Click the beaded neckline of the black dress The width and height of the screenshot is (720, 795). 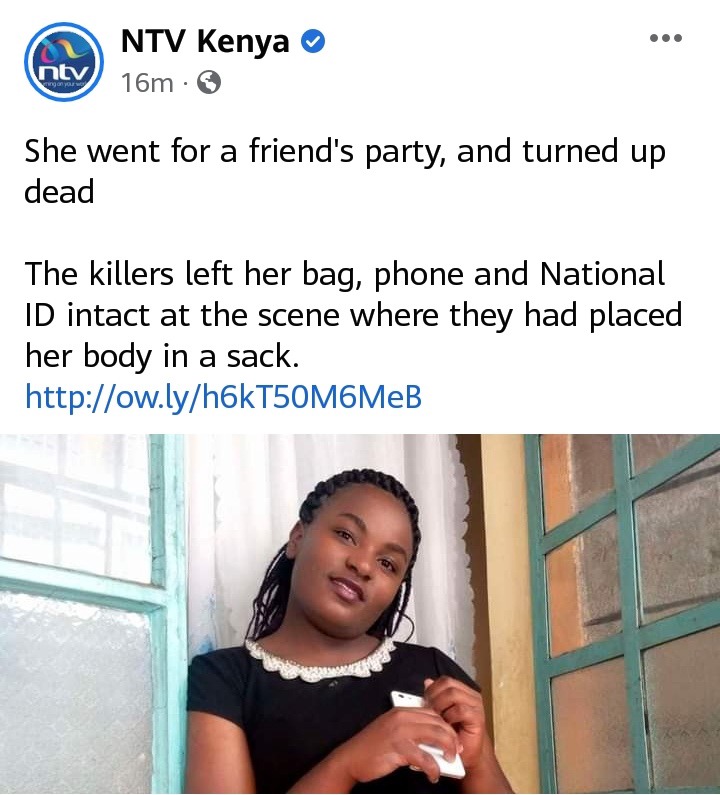[320, 661]
